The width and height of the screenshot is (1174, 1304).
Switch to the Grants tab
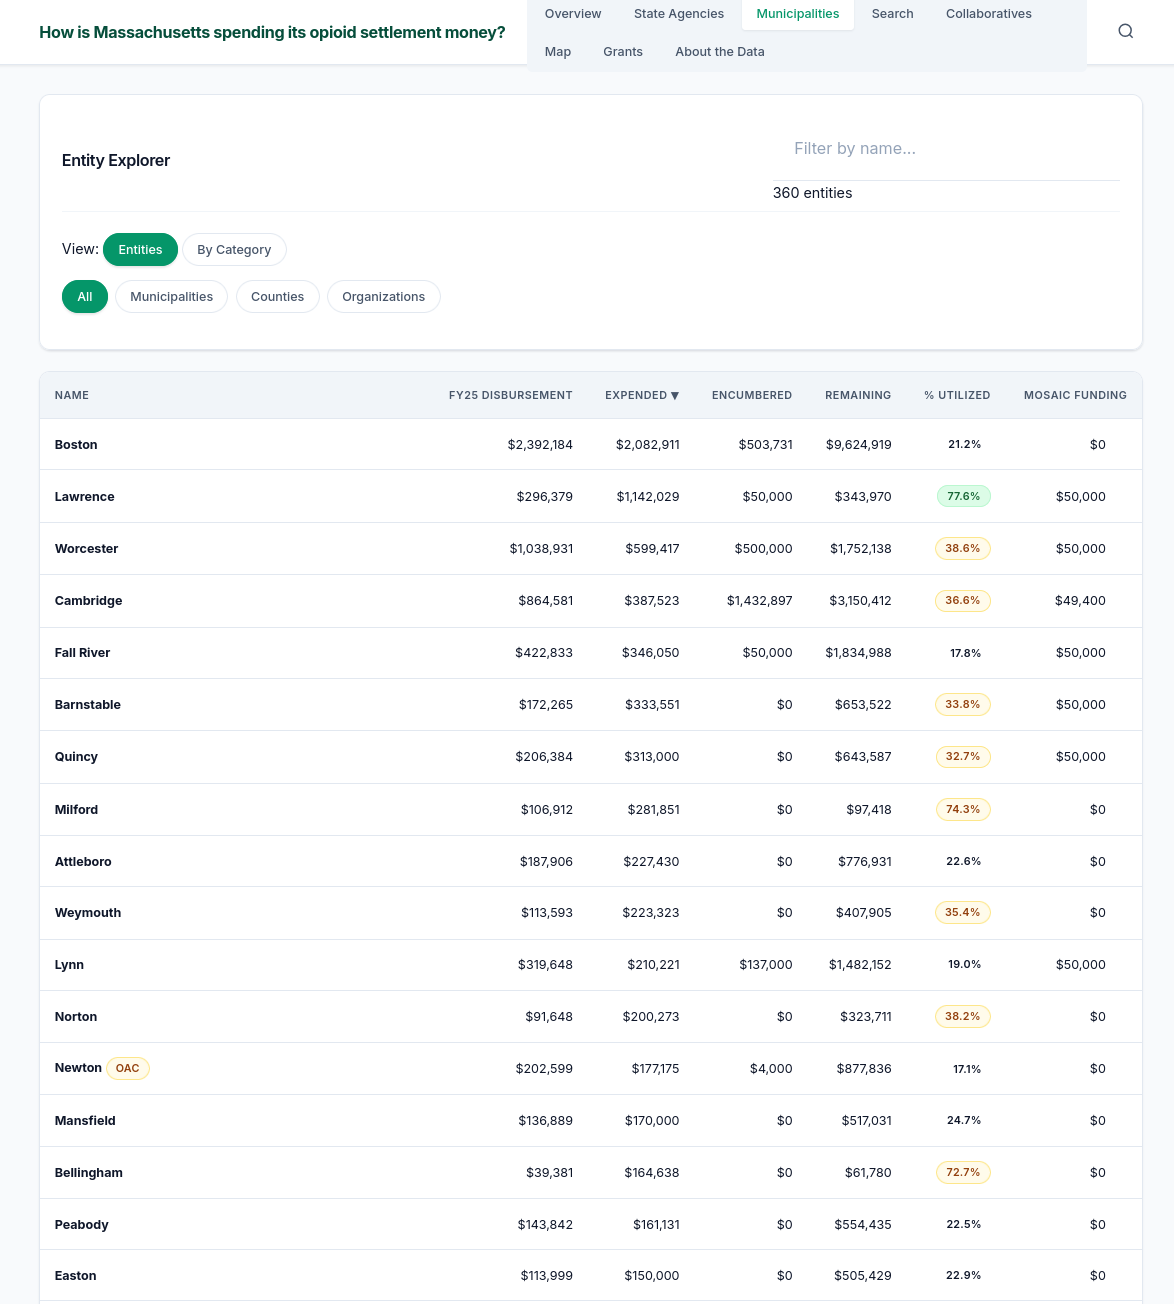pos(622,51)
